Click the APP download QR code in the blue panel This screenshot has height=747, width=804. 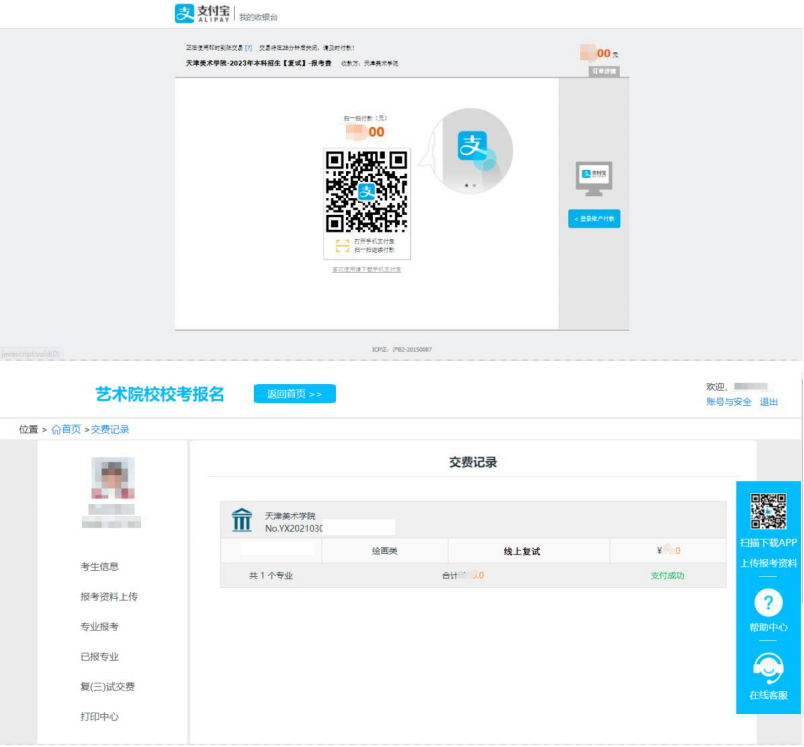pyautogui.click(x=768, y=511)
